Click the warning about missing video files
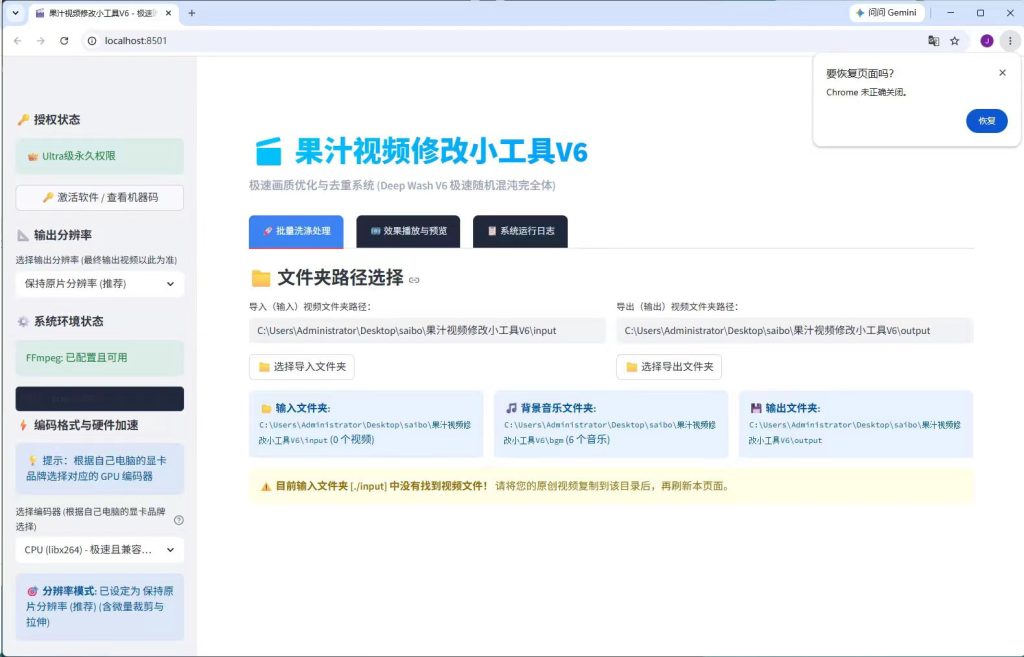The width and height of the screenshot is (1024, 657). 611,486
